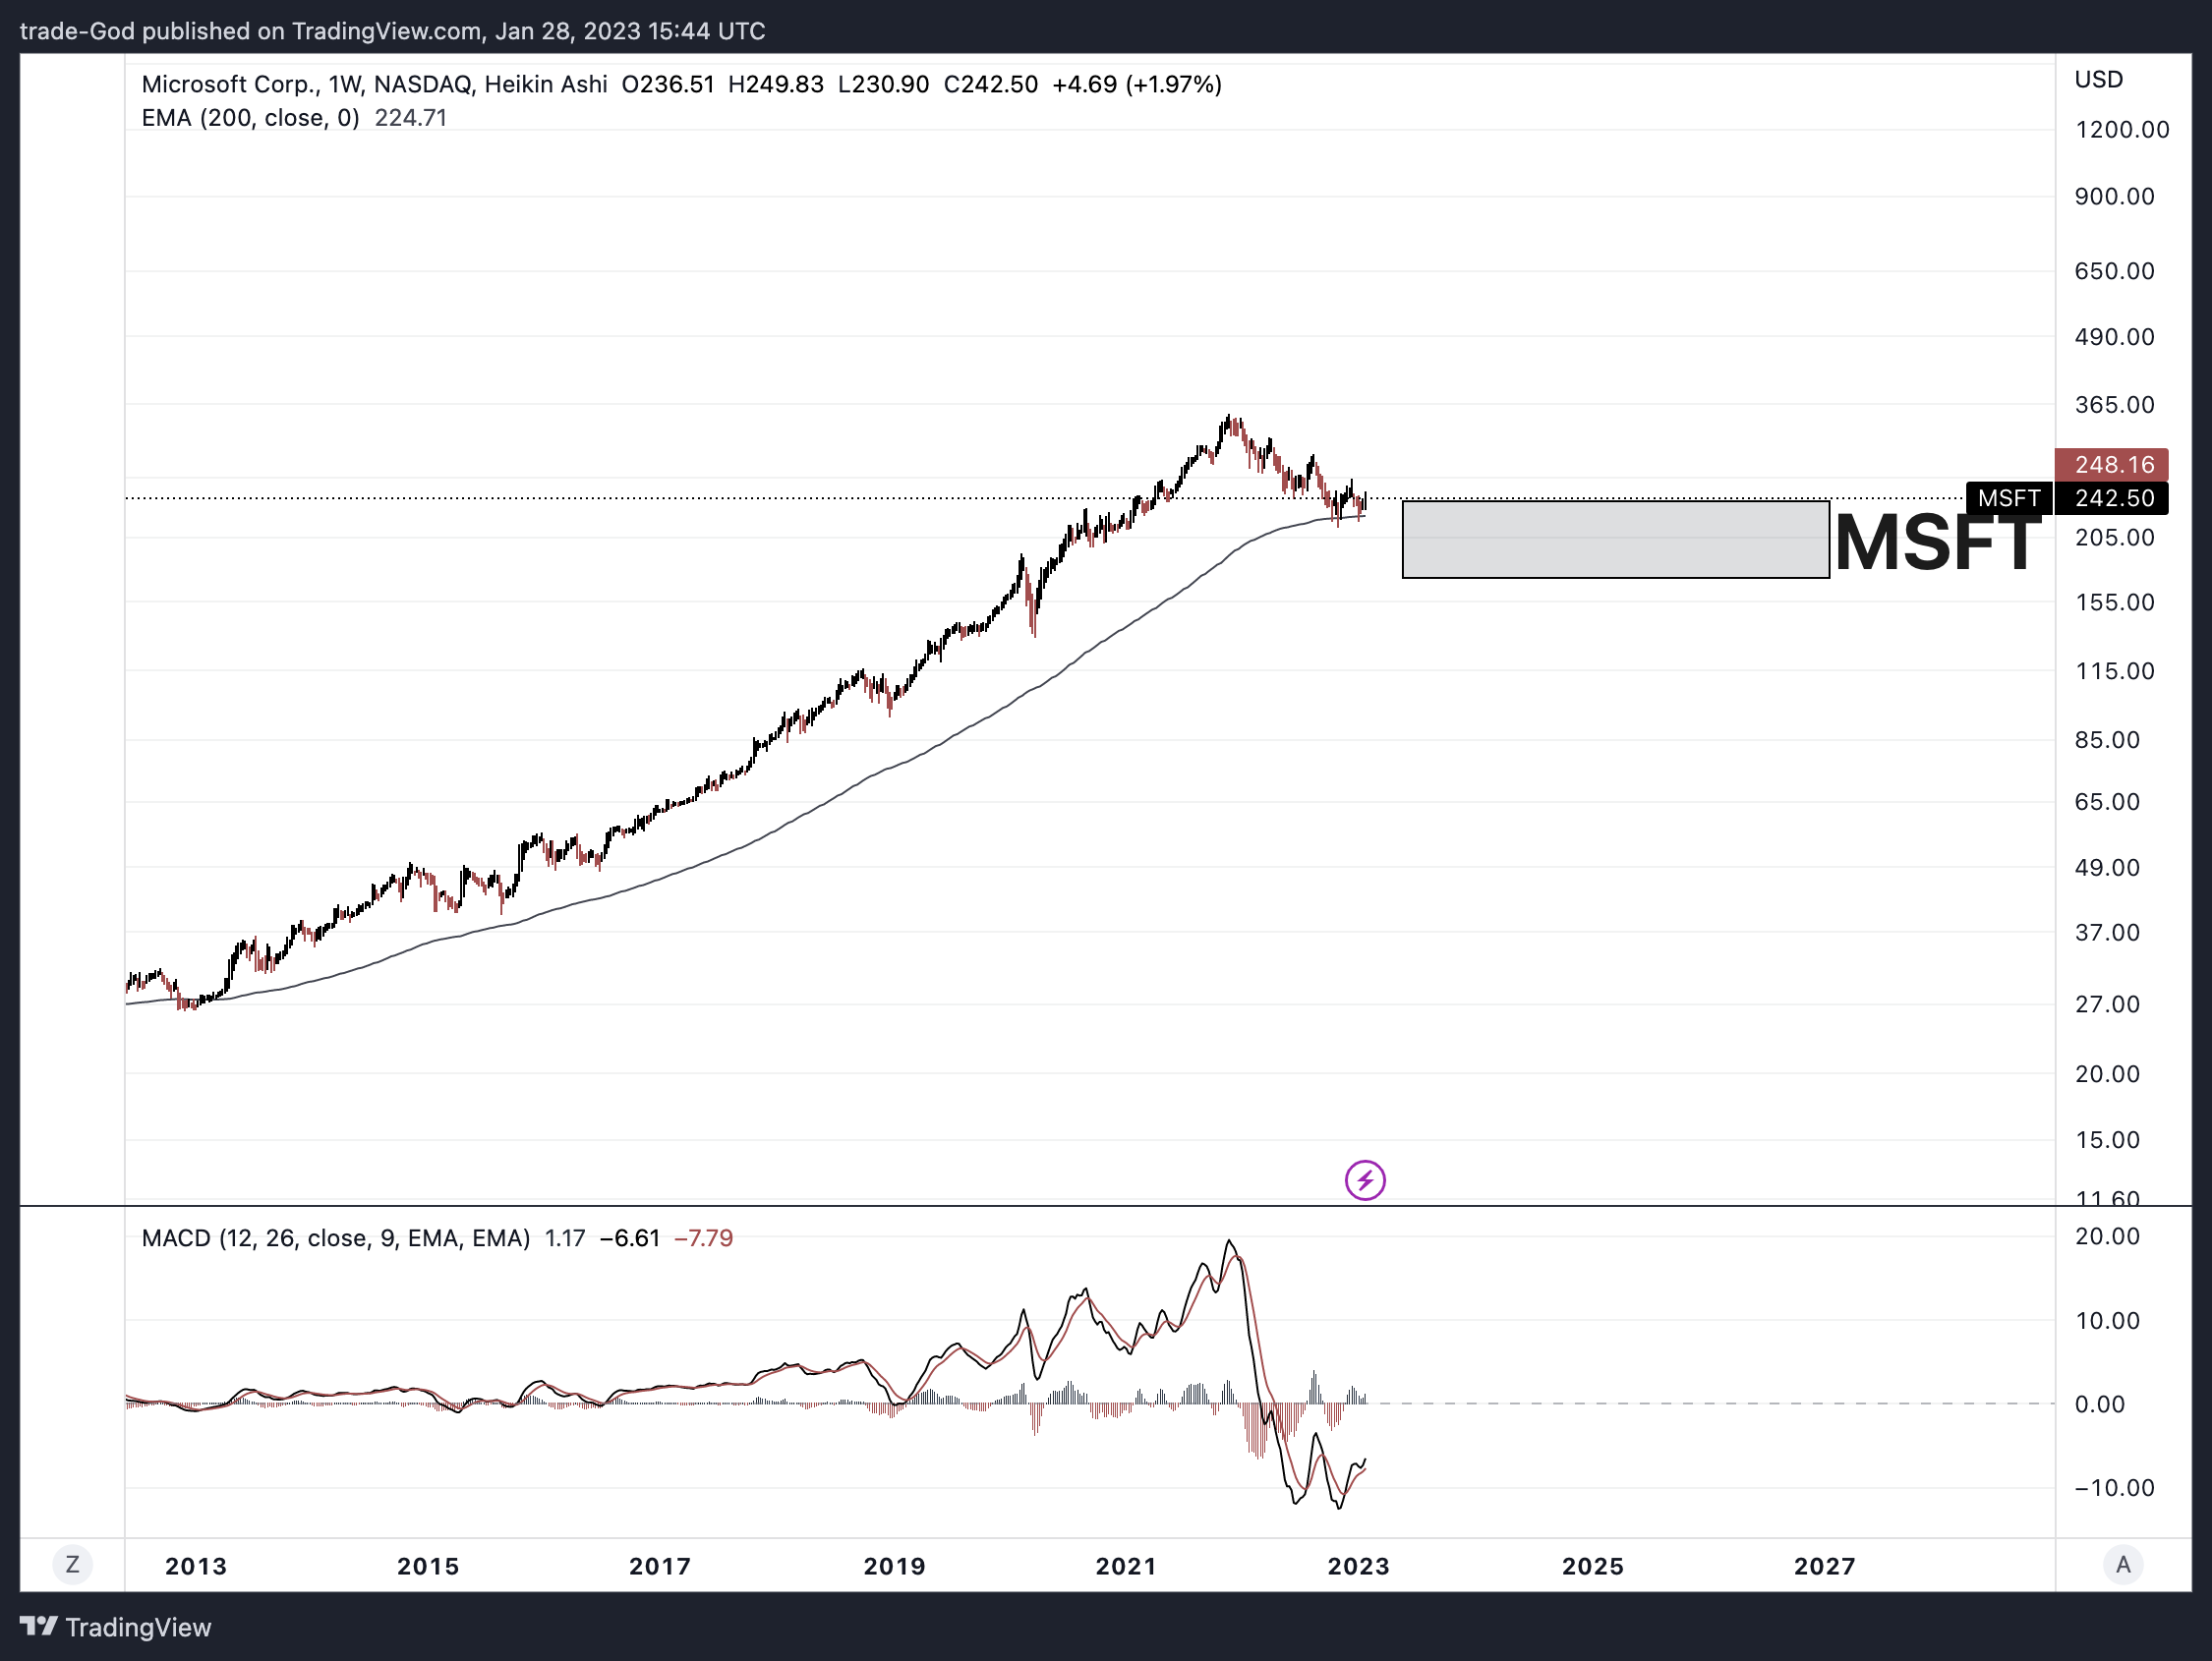The width and height of the screenshot is (2212, 1661).
Task: Click the 27.00 price axis label
Action: pos(2107,1003)
